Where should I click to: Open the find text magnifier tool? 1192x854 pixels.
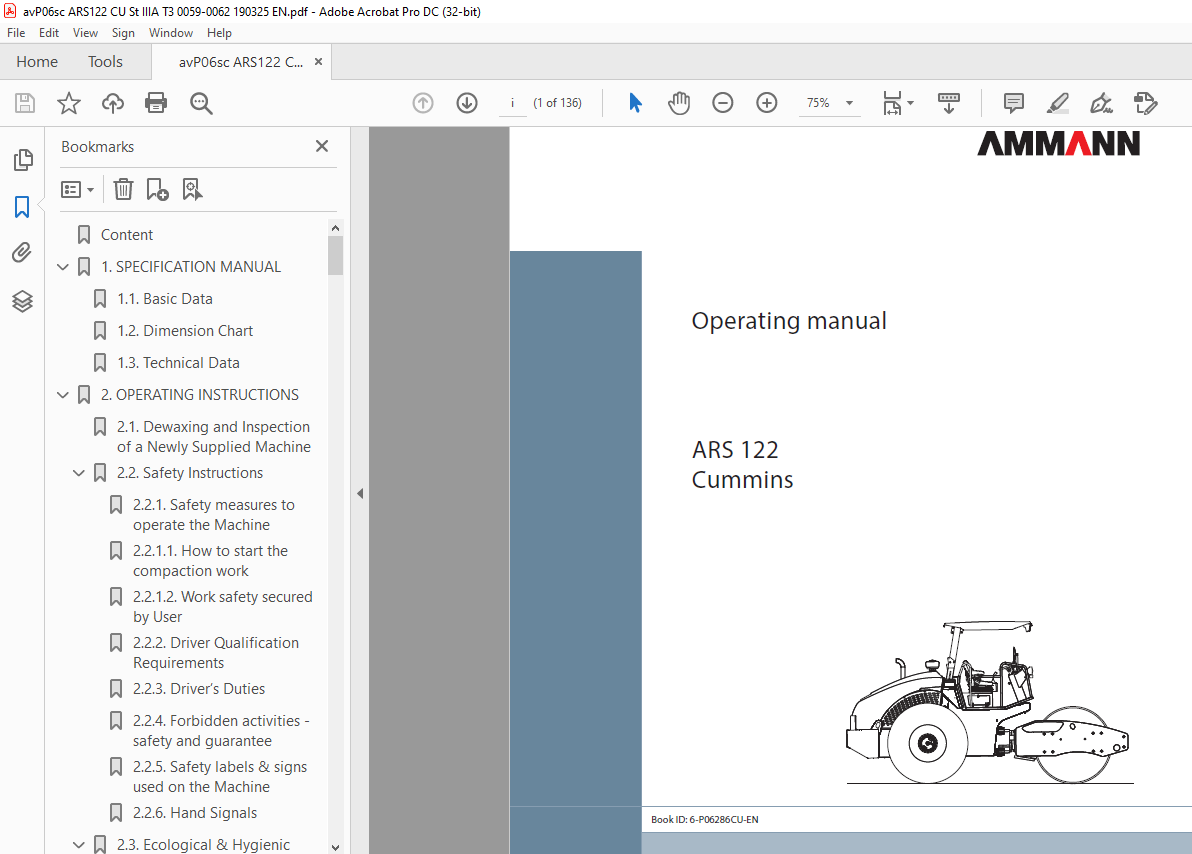[201, 103]
